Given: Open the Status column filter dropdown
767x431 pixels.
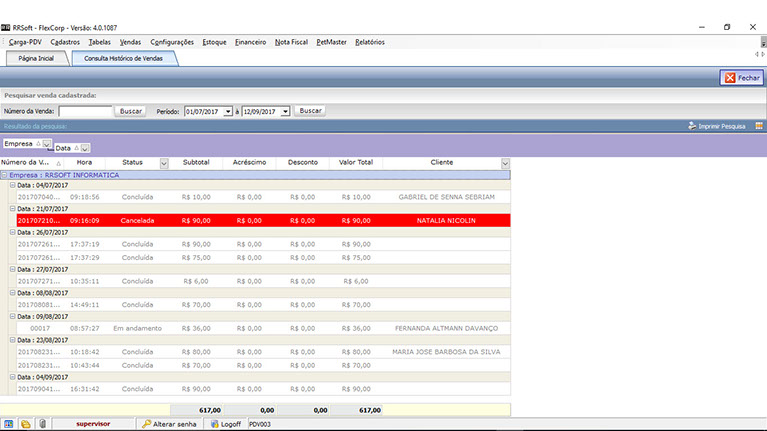Looking at the screenshot, I should pos(163,162).
